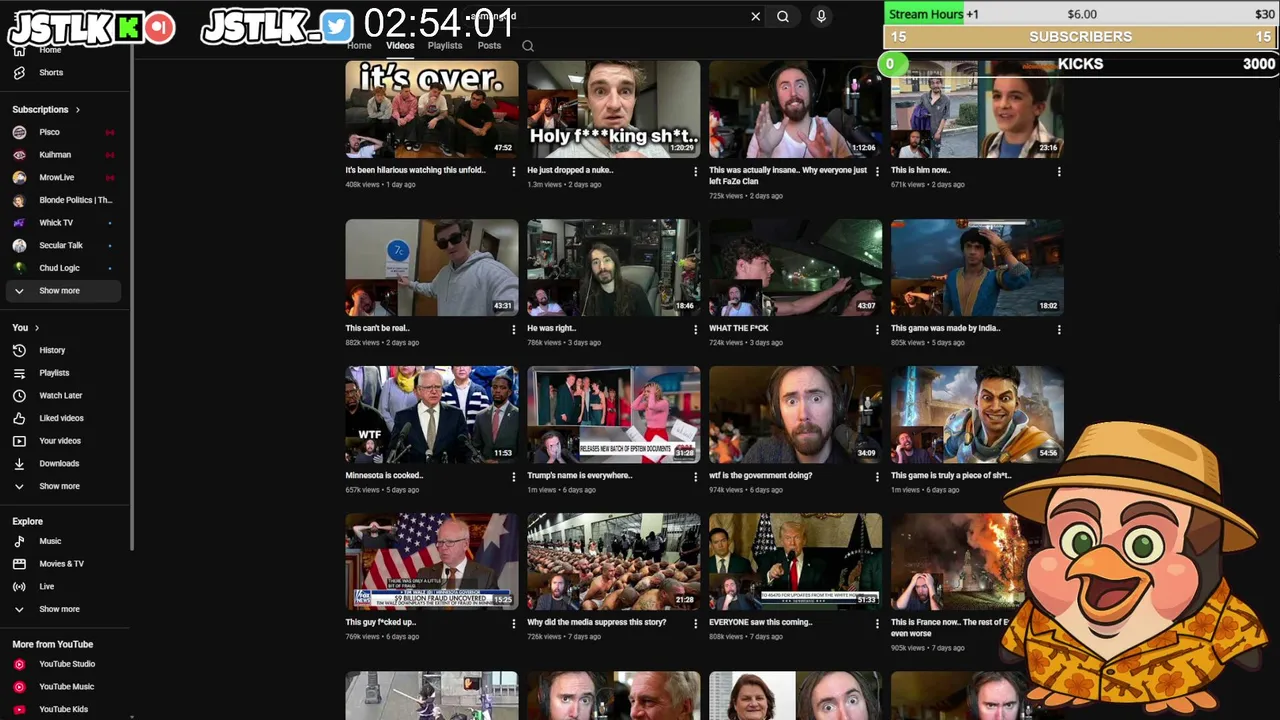
Task: Open Your videos
Action: pos(62,441)
